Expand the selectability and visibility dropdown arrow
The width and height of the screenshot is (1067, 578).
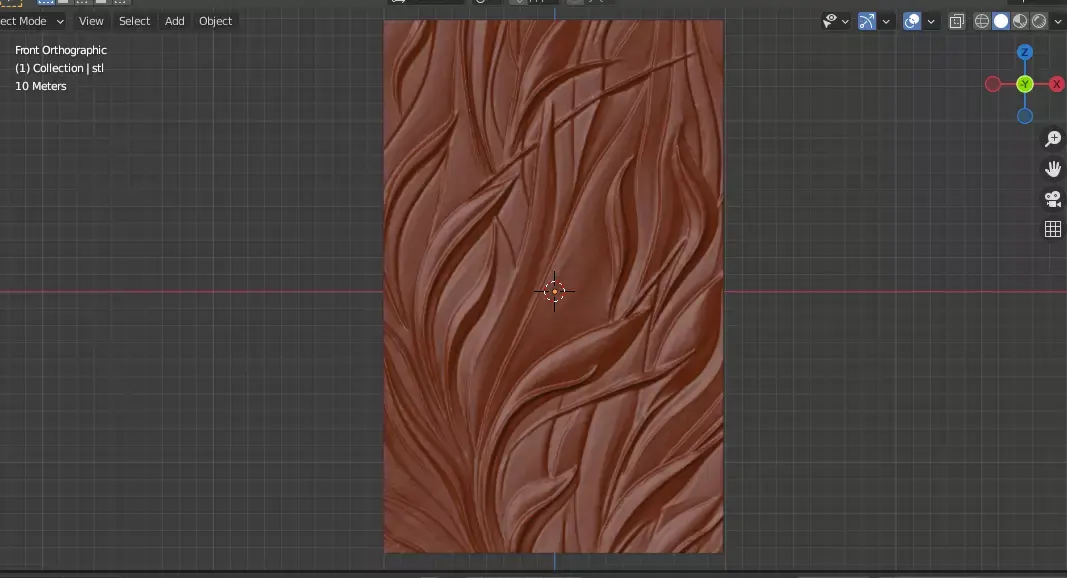click(x=845, y=22)
